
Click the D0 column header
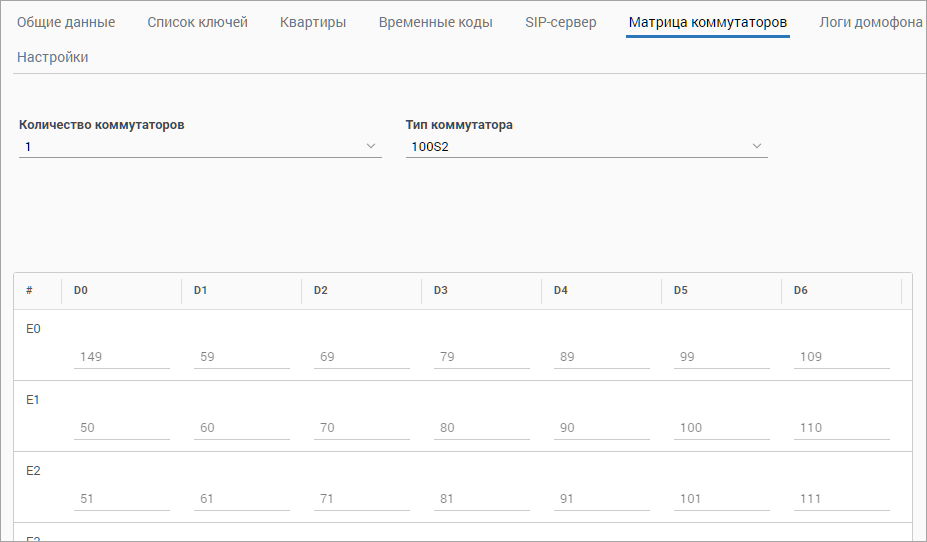pos(81,291)
